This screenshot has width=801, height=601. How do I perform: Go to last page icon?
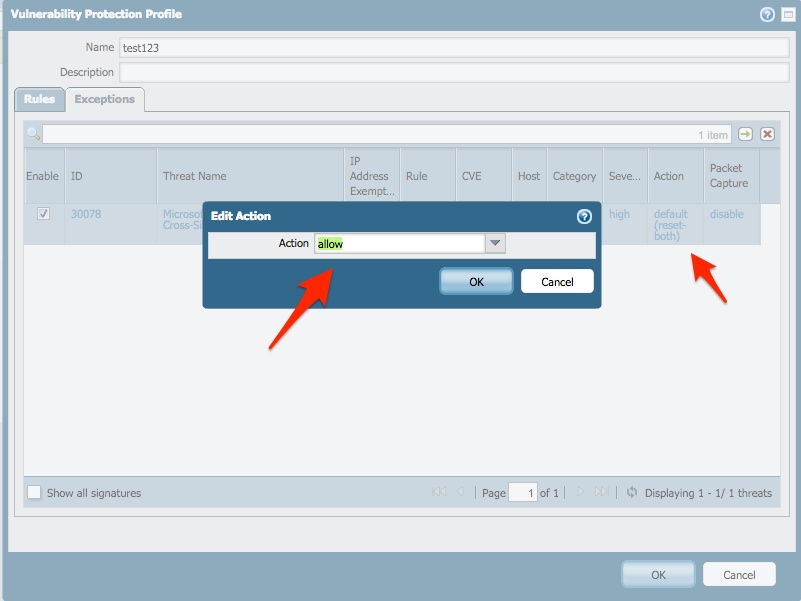tap(601, 492)
